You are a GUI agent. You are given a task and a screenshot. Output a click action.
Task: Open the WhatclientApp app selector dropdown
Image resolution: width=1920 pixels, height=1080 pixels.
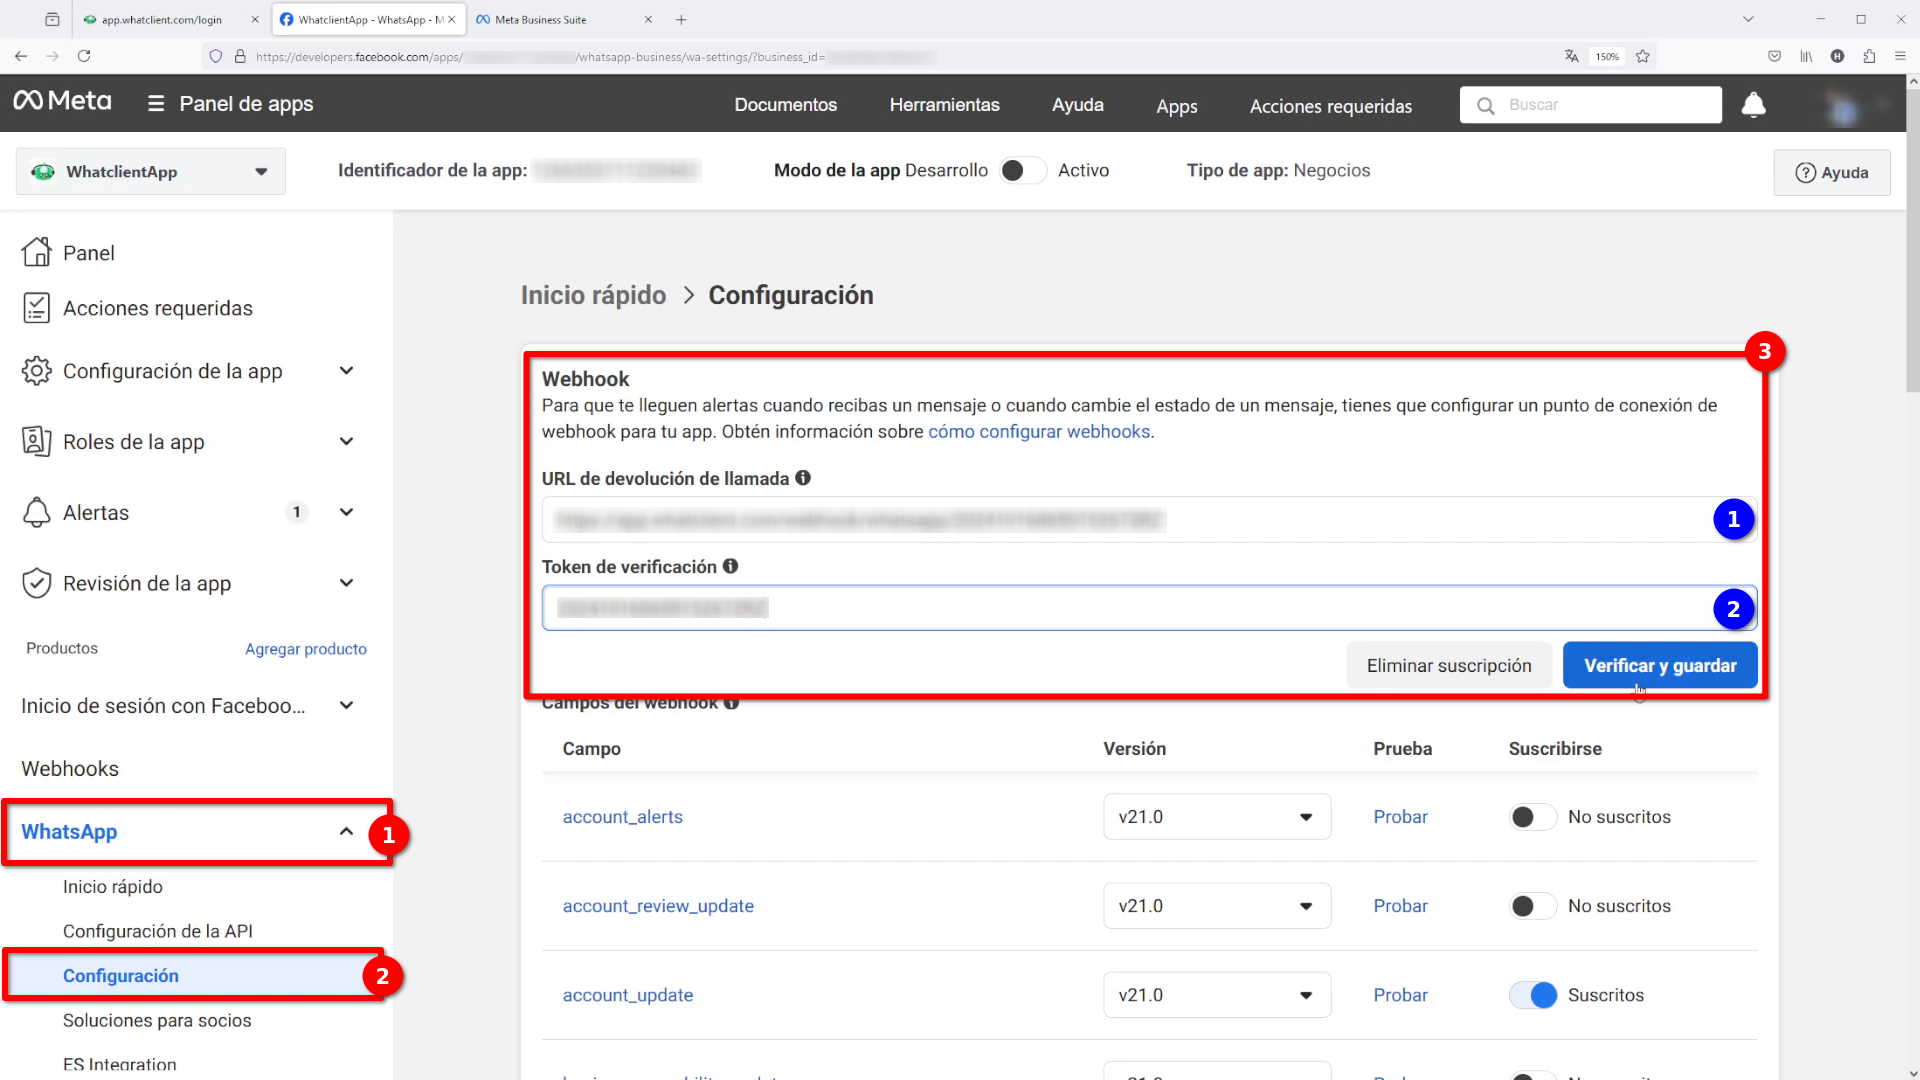click(x=151, y=171)
